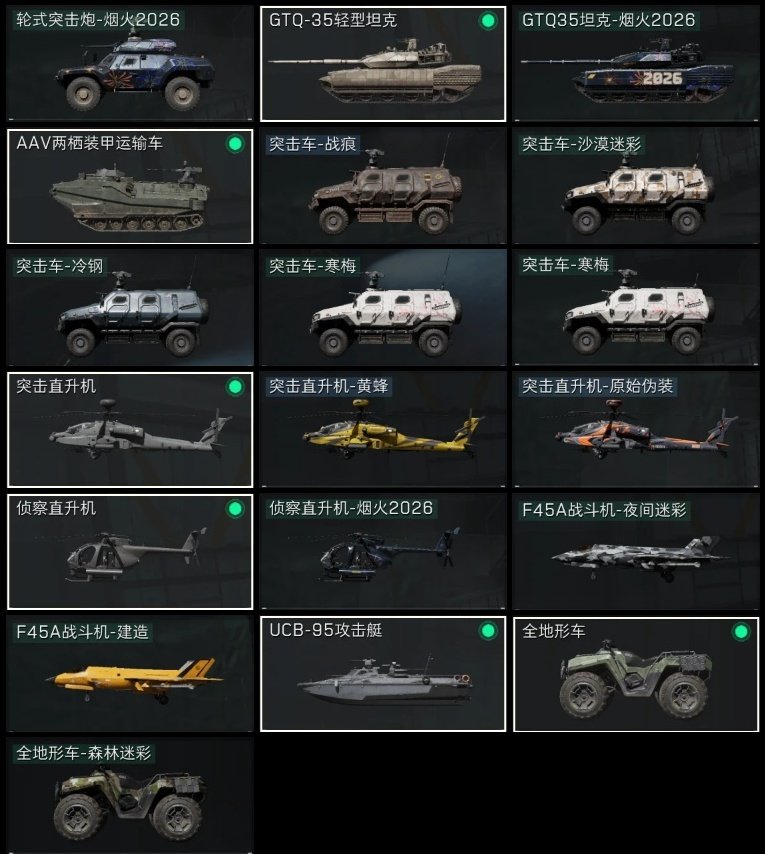The width and height of the screenshot is (765, 854).
Task: Select the 突击车-战痕 assault vehicle skin
Action: click(x=383, y=186)
